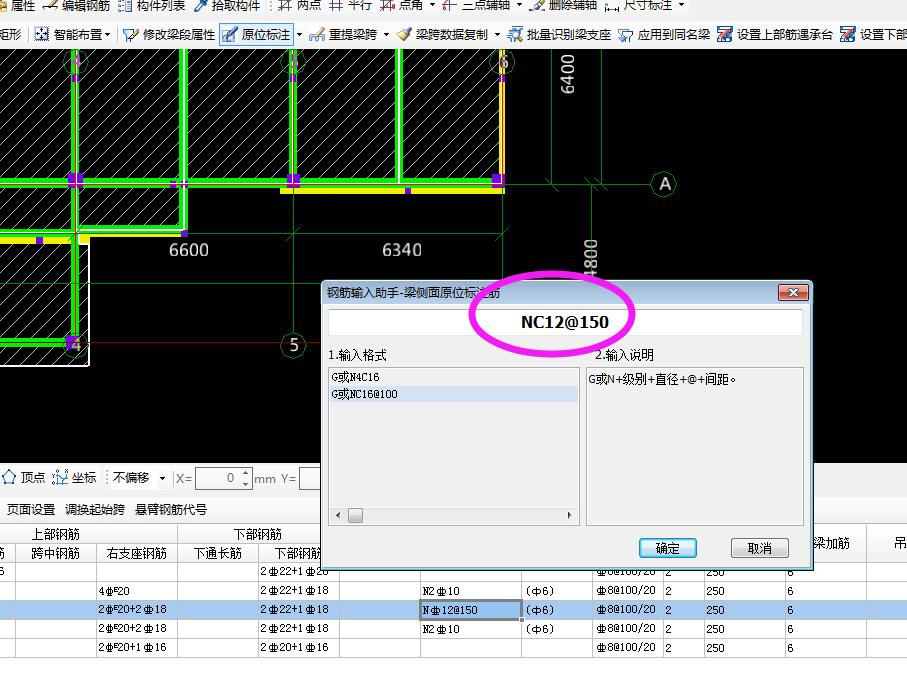Click 智能布置 smart layout tool

tap(68, 35)
